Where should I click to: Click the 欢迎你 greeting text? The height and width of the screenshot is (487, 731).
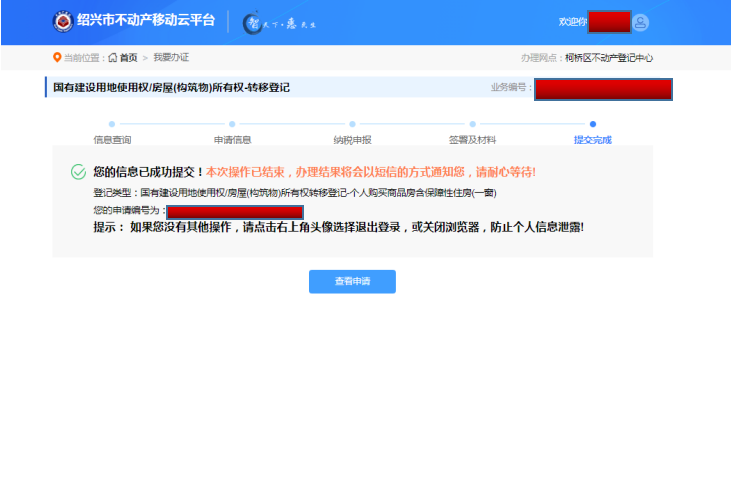(572, 22)
